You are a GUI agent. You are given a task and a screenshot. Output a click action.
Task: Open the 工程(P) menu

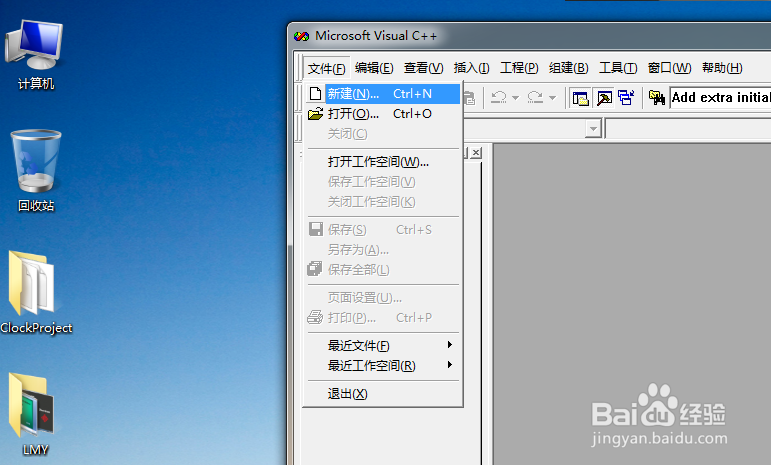[519, 68]
